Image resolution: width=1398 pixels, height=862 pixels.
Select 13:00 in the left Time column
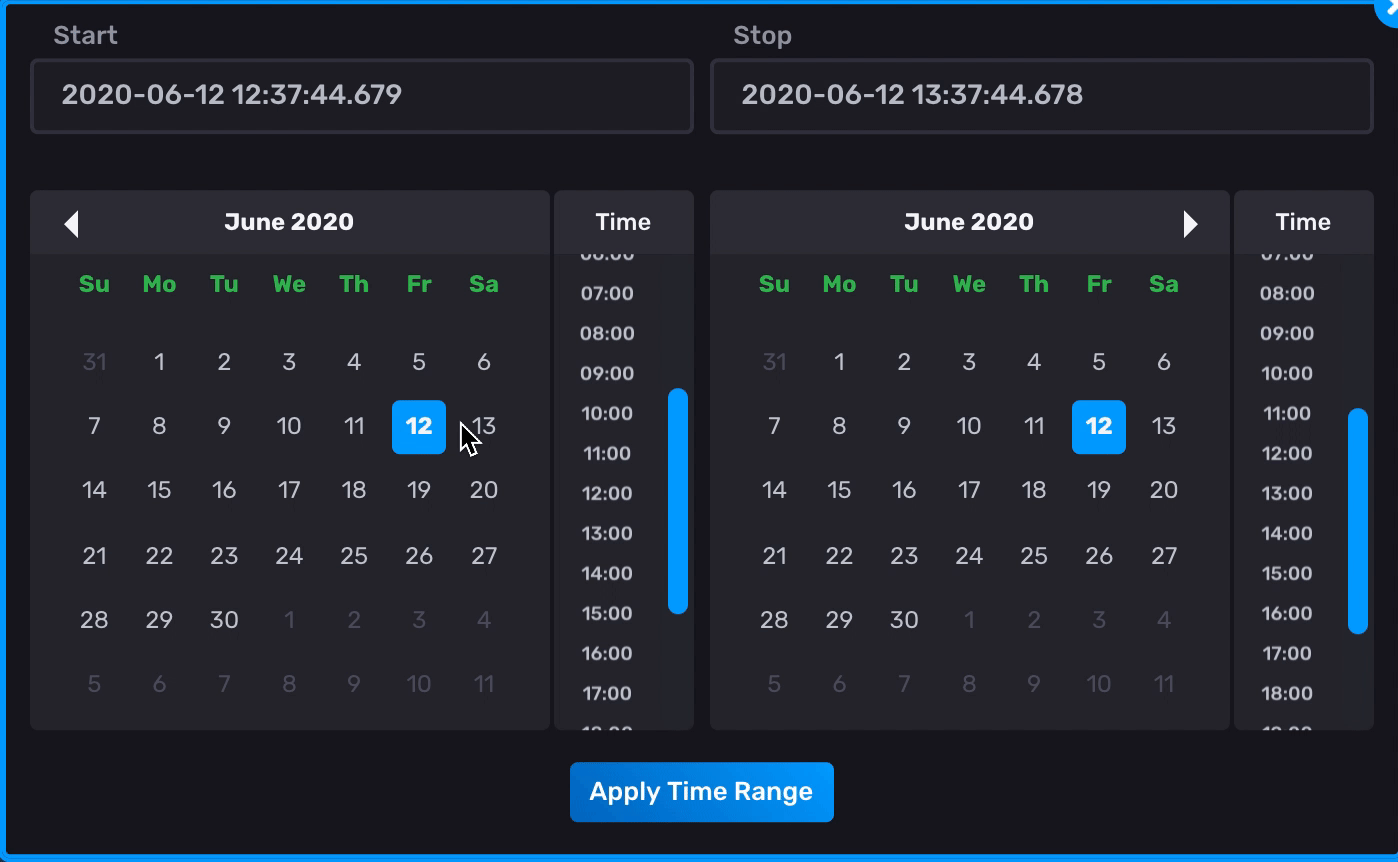607,533
